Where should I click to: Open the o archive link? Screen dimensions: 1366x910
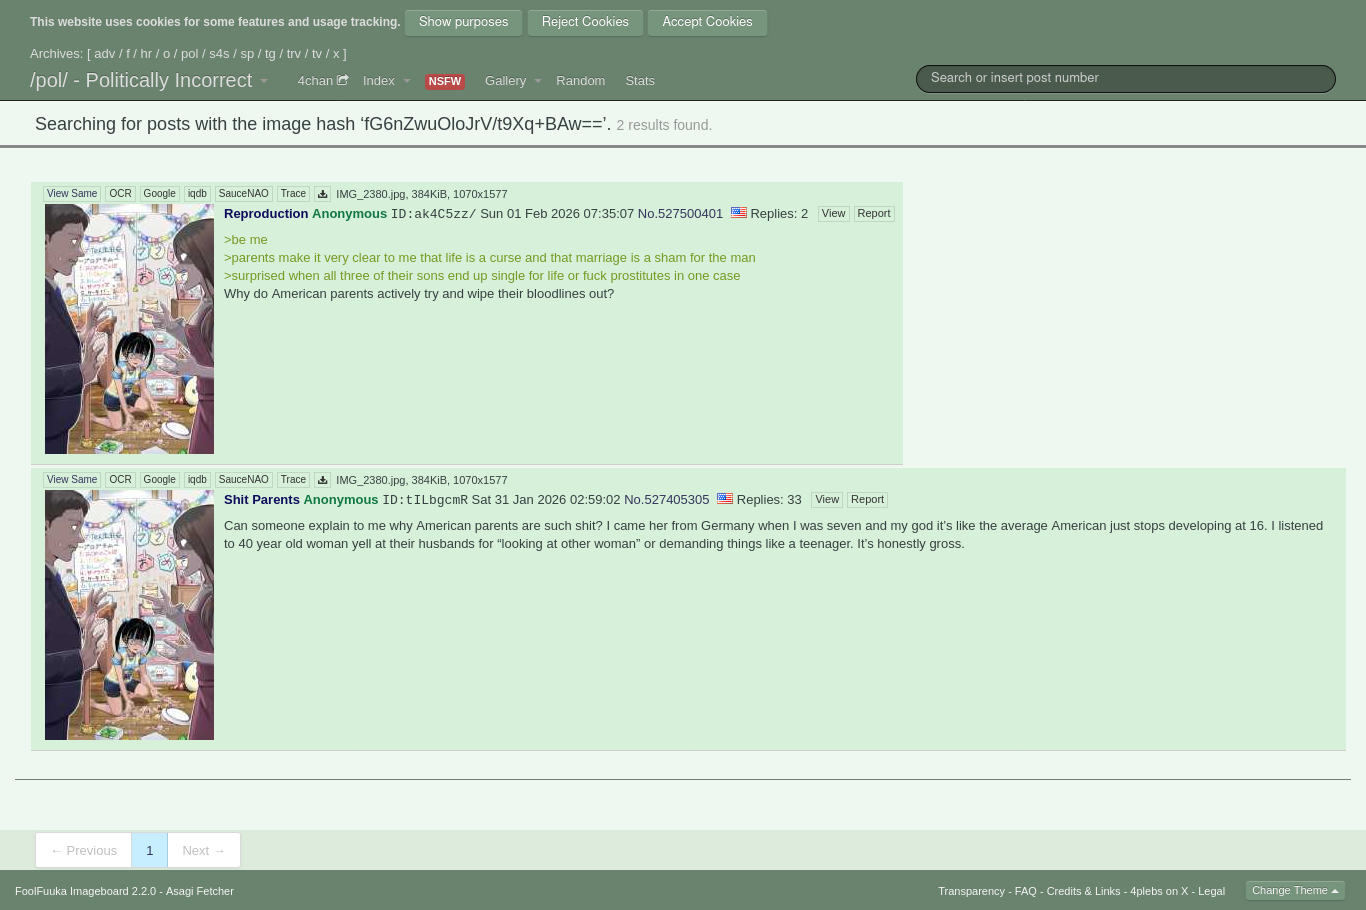[166, 54]
